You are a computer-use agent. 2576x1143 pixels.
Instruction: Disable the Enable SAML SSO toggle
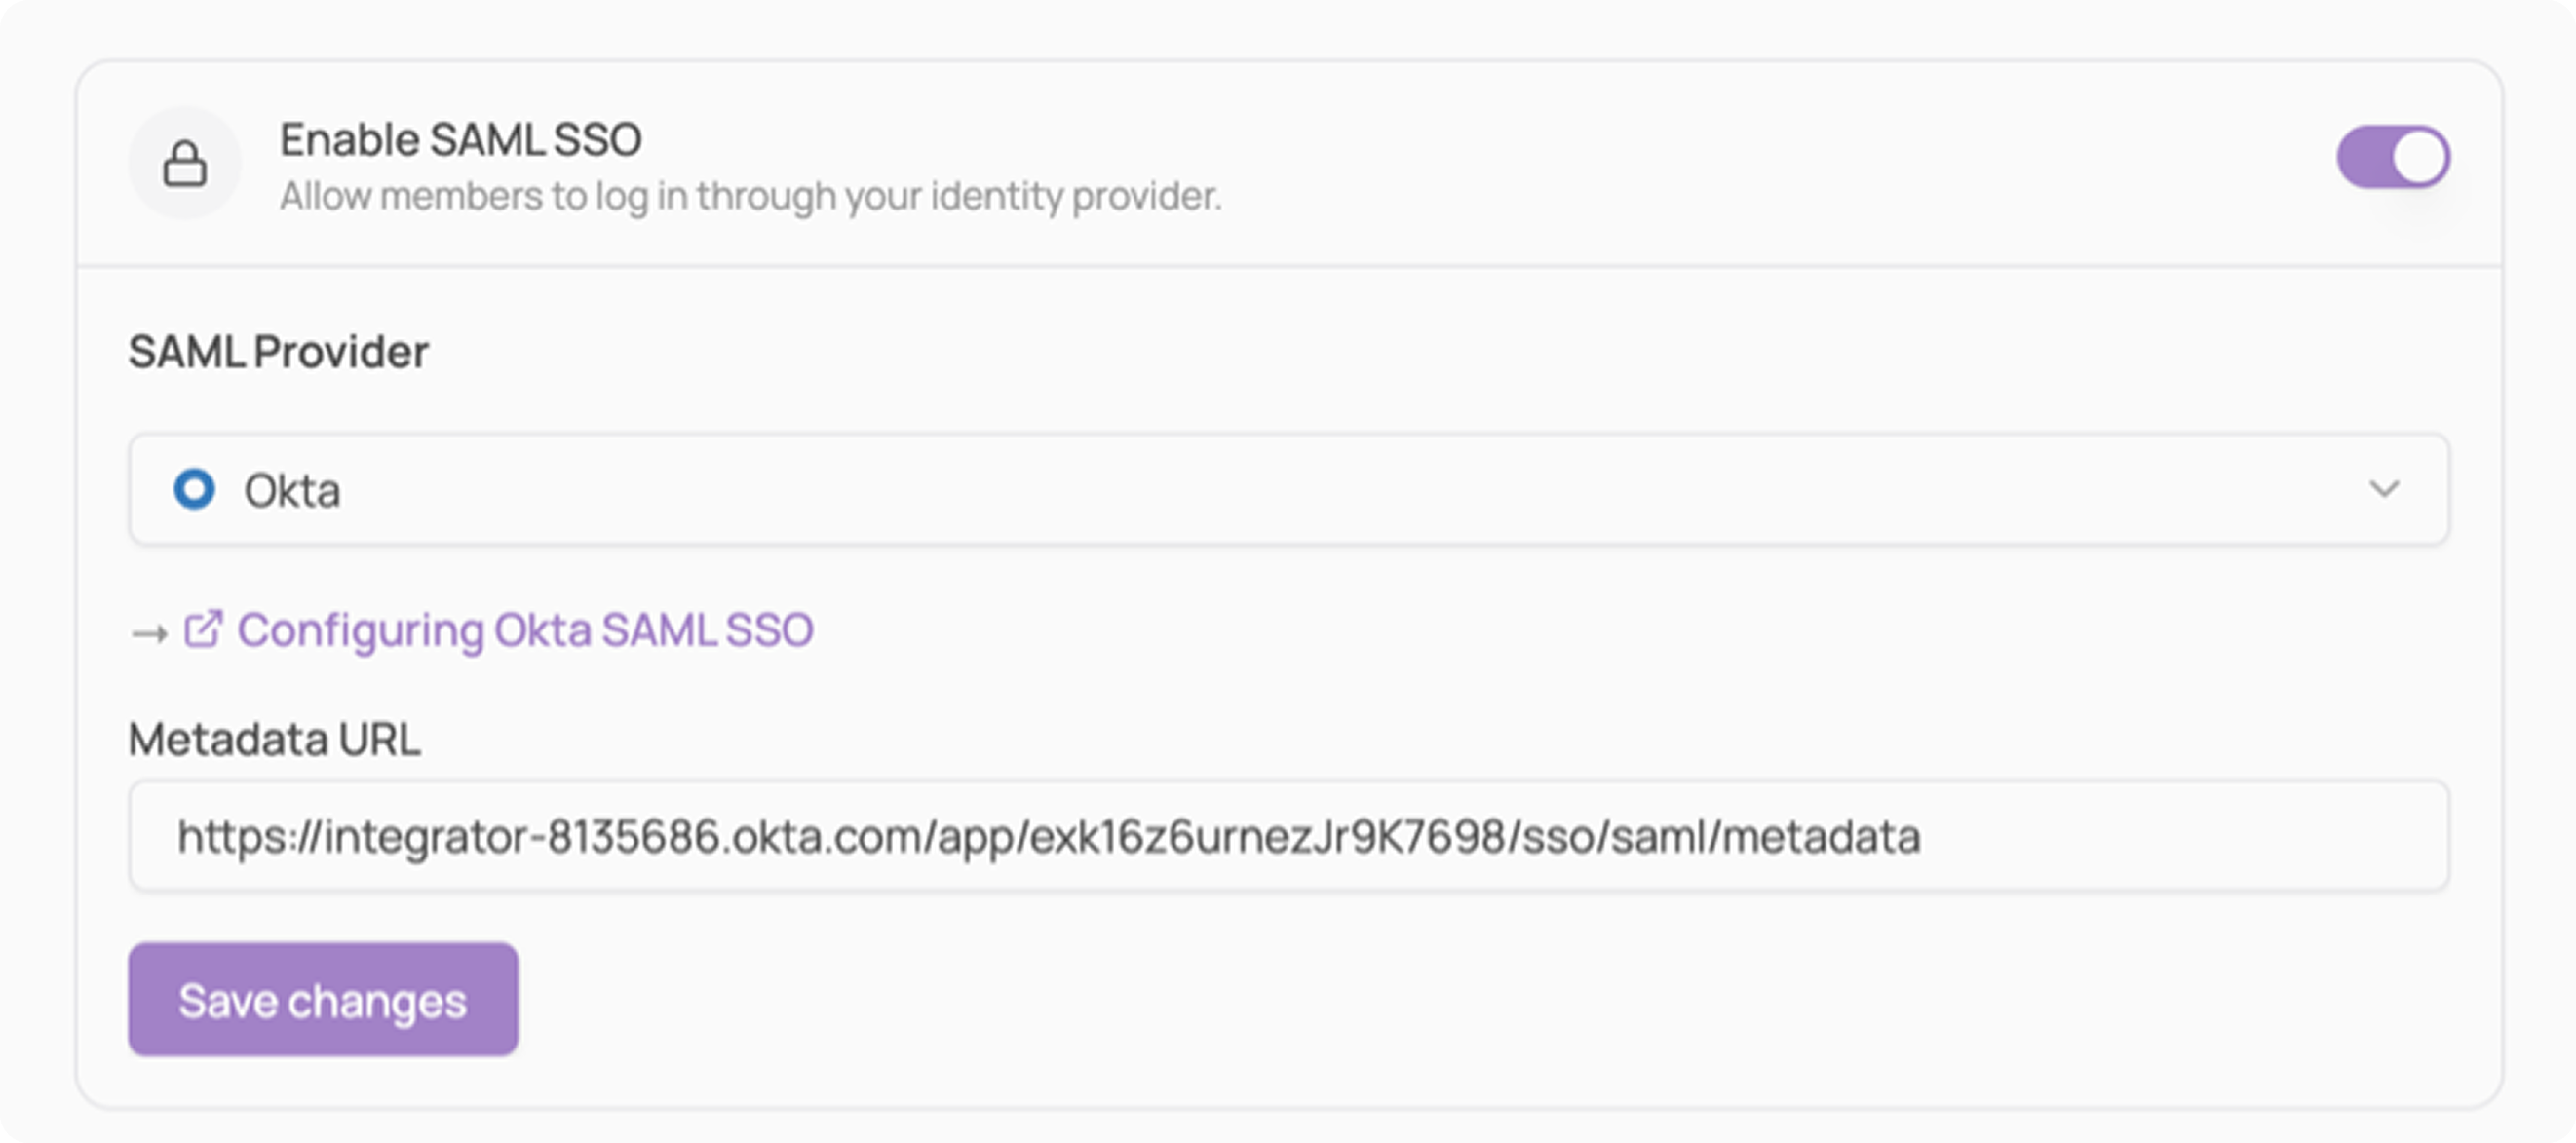click(2393, 157)
